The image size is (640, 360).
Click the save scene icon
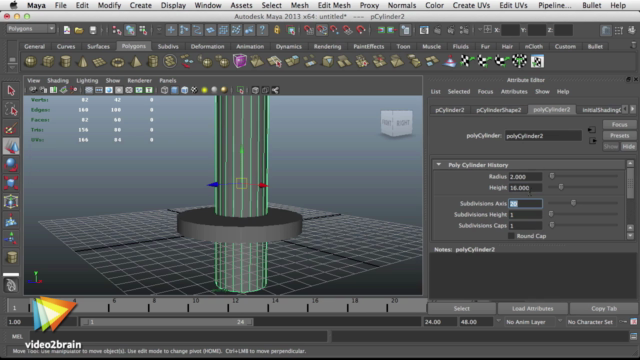point(93,30)
